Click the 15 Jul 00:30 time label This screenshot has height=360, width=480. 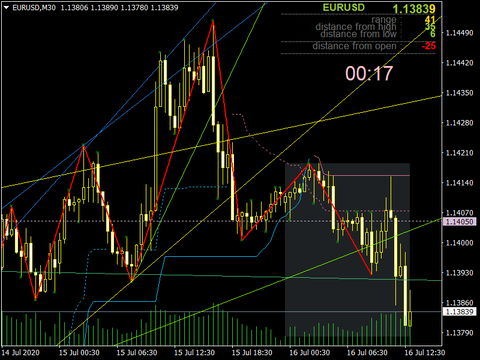(79, 353)
